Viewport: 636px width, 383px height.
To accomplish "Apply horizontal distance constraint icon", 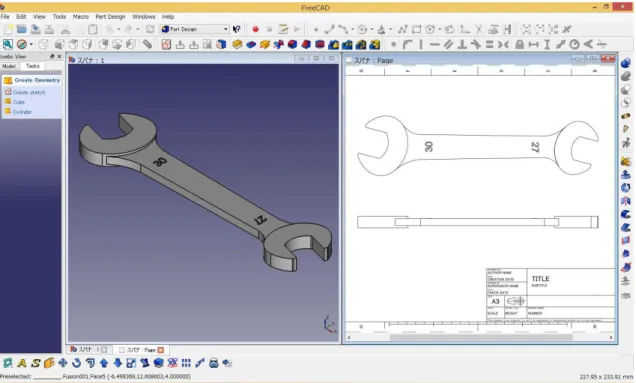I will [533, 44].
